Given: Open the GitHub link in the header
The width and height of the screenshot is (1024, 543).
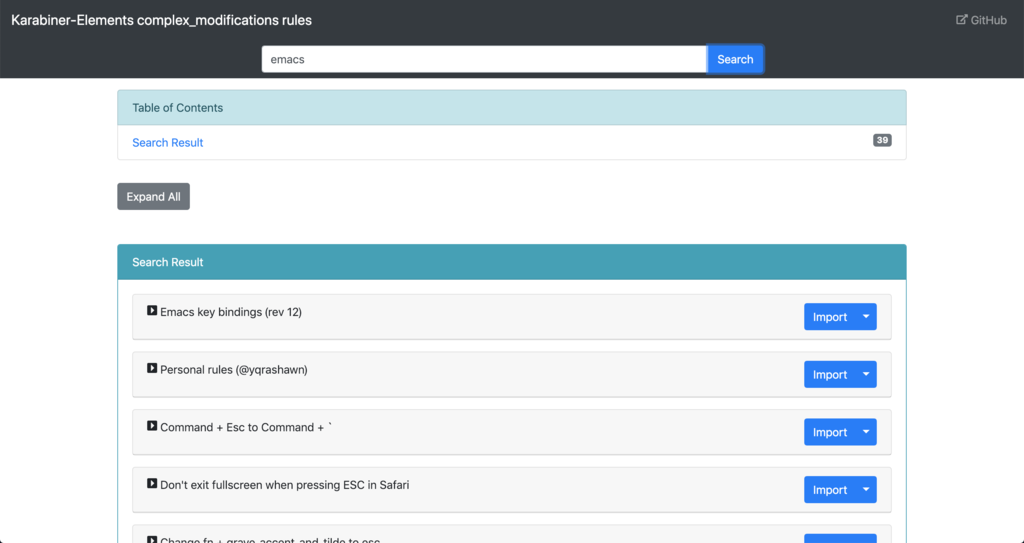Looking at the screenshot, I should click(x=982, y=20).
